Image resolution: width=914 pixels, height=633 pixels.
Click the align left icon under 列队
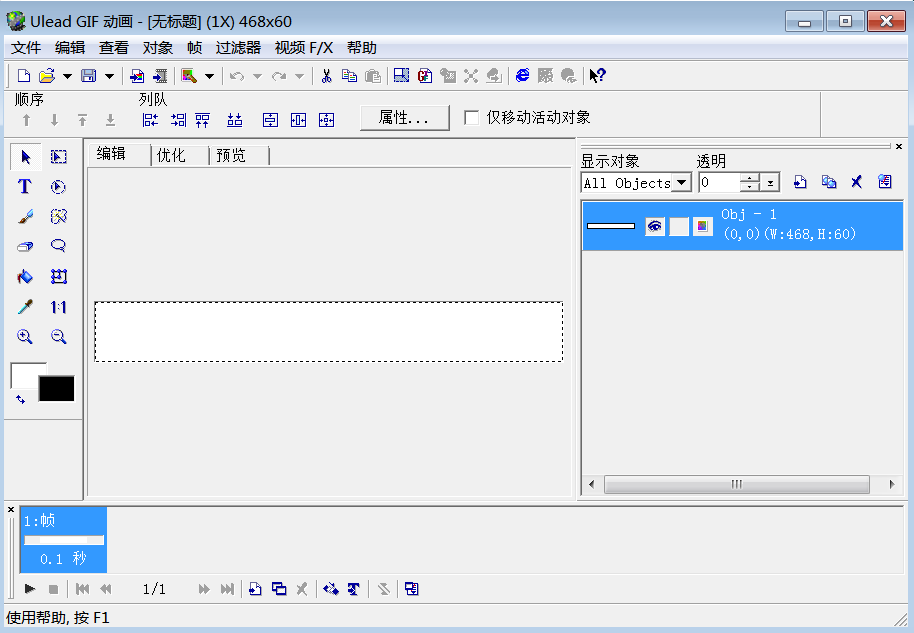pos(150,120)
